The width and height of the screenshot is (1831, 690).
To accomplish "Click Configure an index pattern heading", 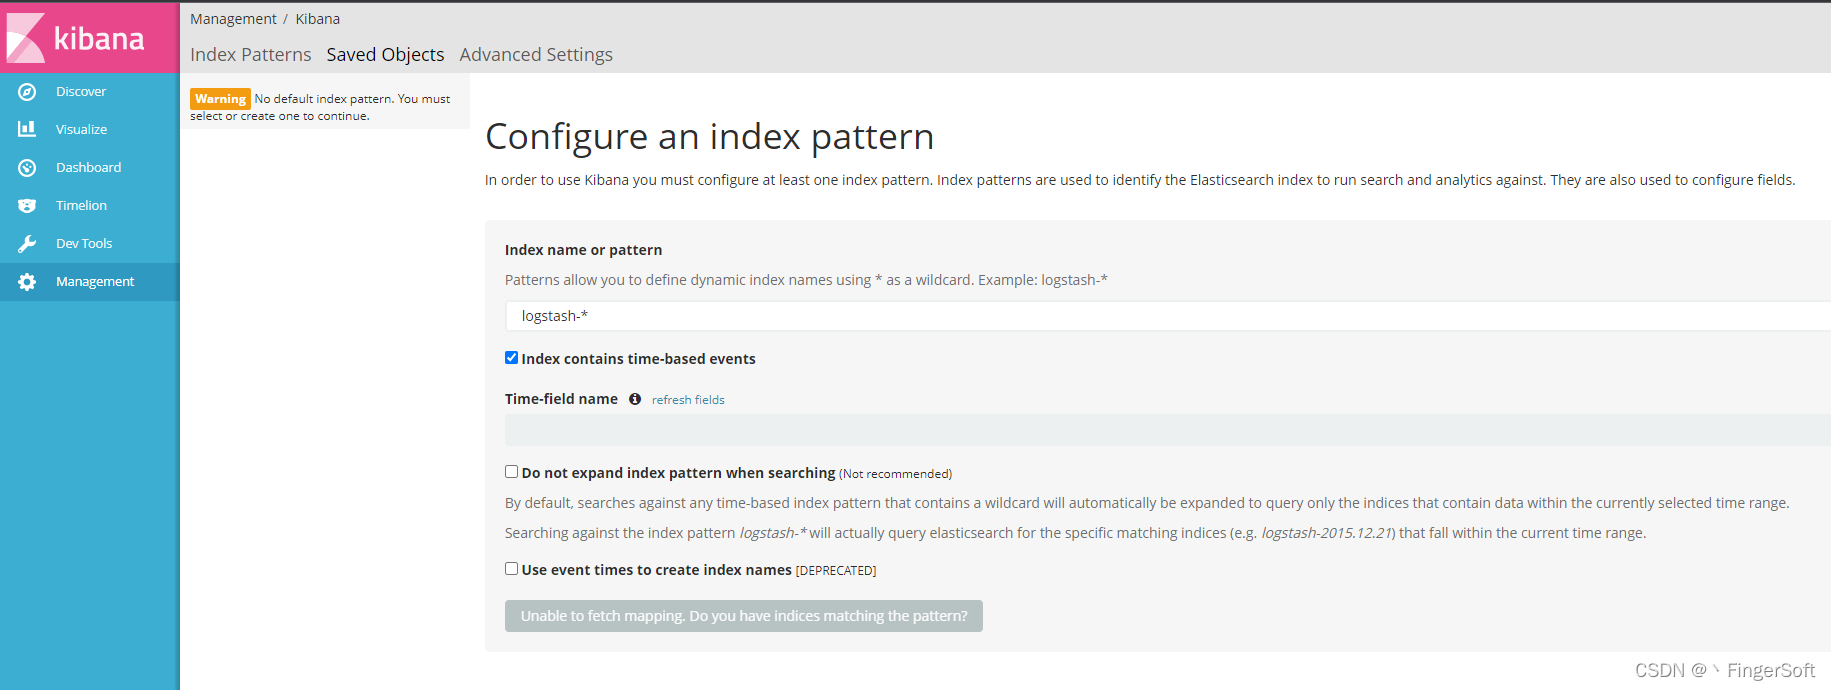I will 710,137.
